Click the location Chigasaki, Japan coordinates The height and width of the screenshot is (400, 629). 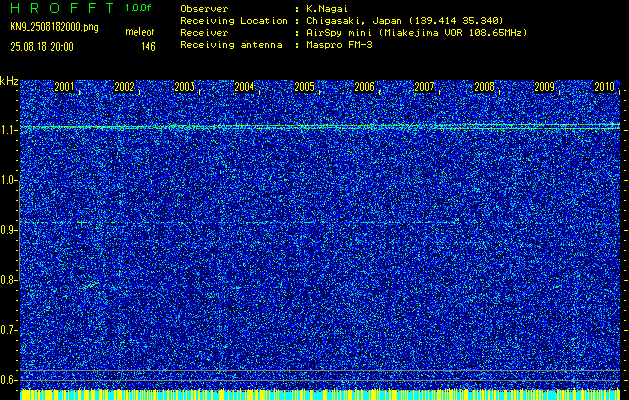[x=405, y=21]
